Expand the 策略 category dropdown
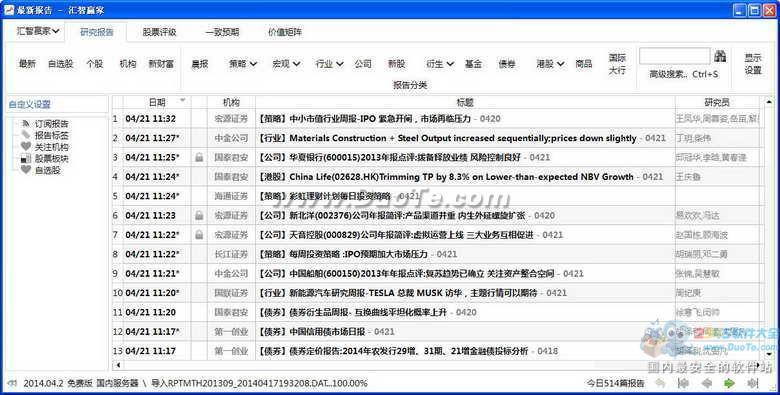The height and width of the screenshot is (395, 780). coord(243,64)
